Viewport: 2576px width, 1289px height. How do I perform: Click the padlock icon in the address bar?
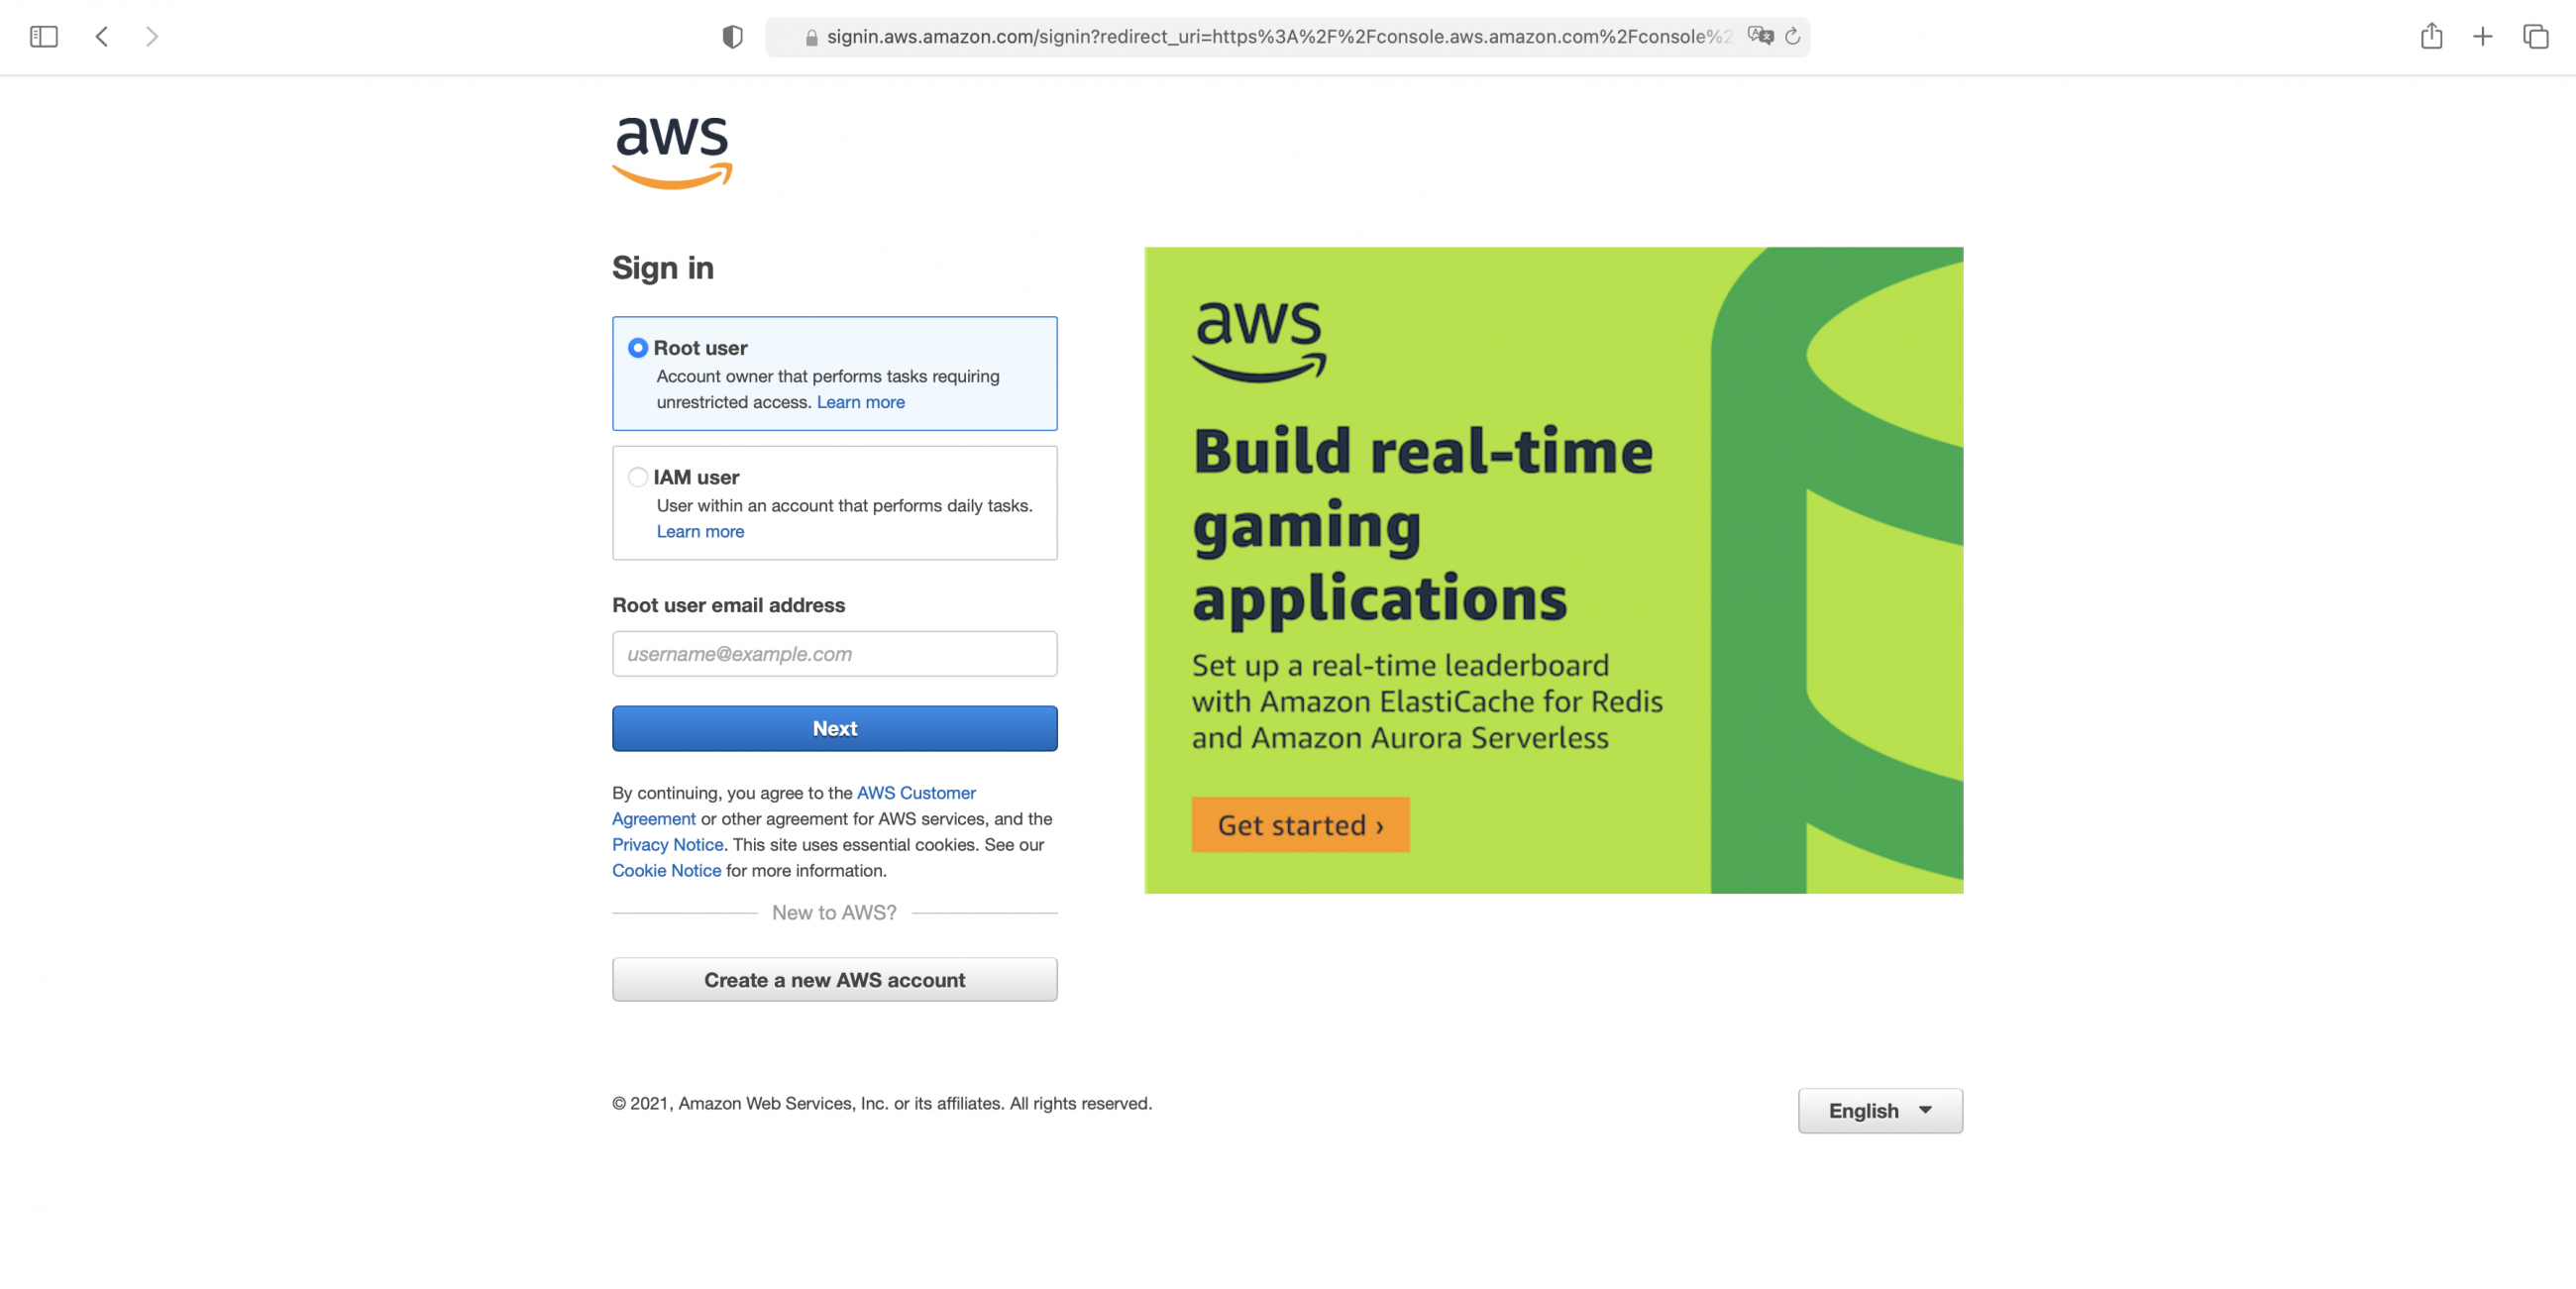810,37
